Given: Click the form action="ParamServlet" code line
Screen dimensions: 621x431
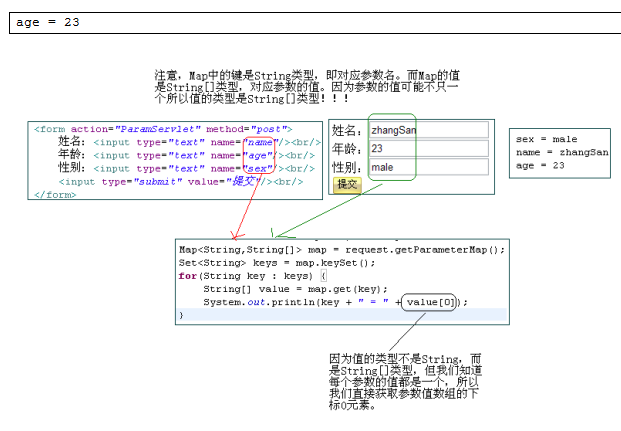Looking at the screenshot, I should coord(163,129).
